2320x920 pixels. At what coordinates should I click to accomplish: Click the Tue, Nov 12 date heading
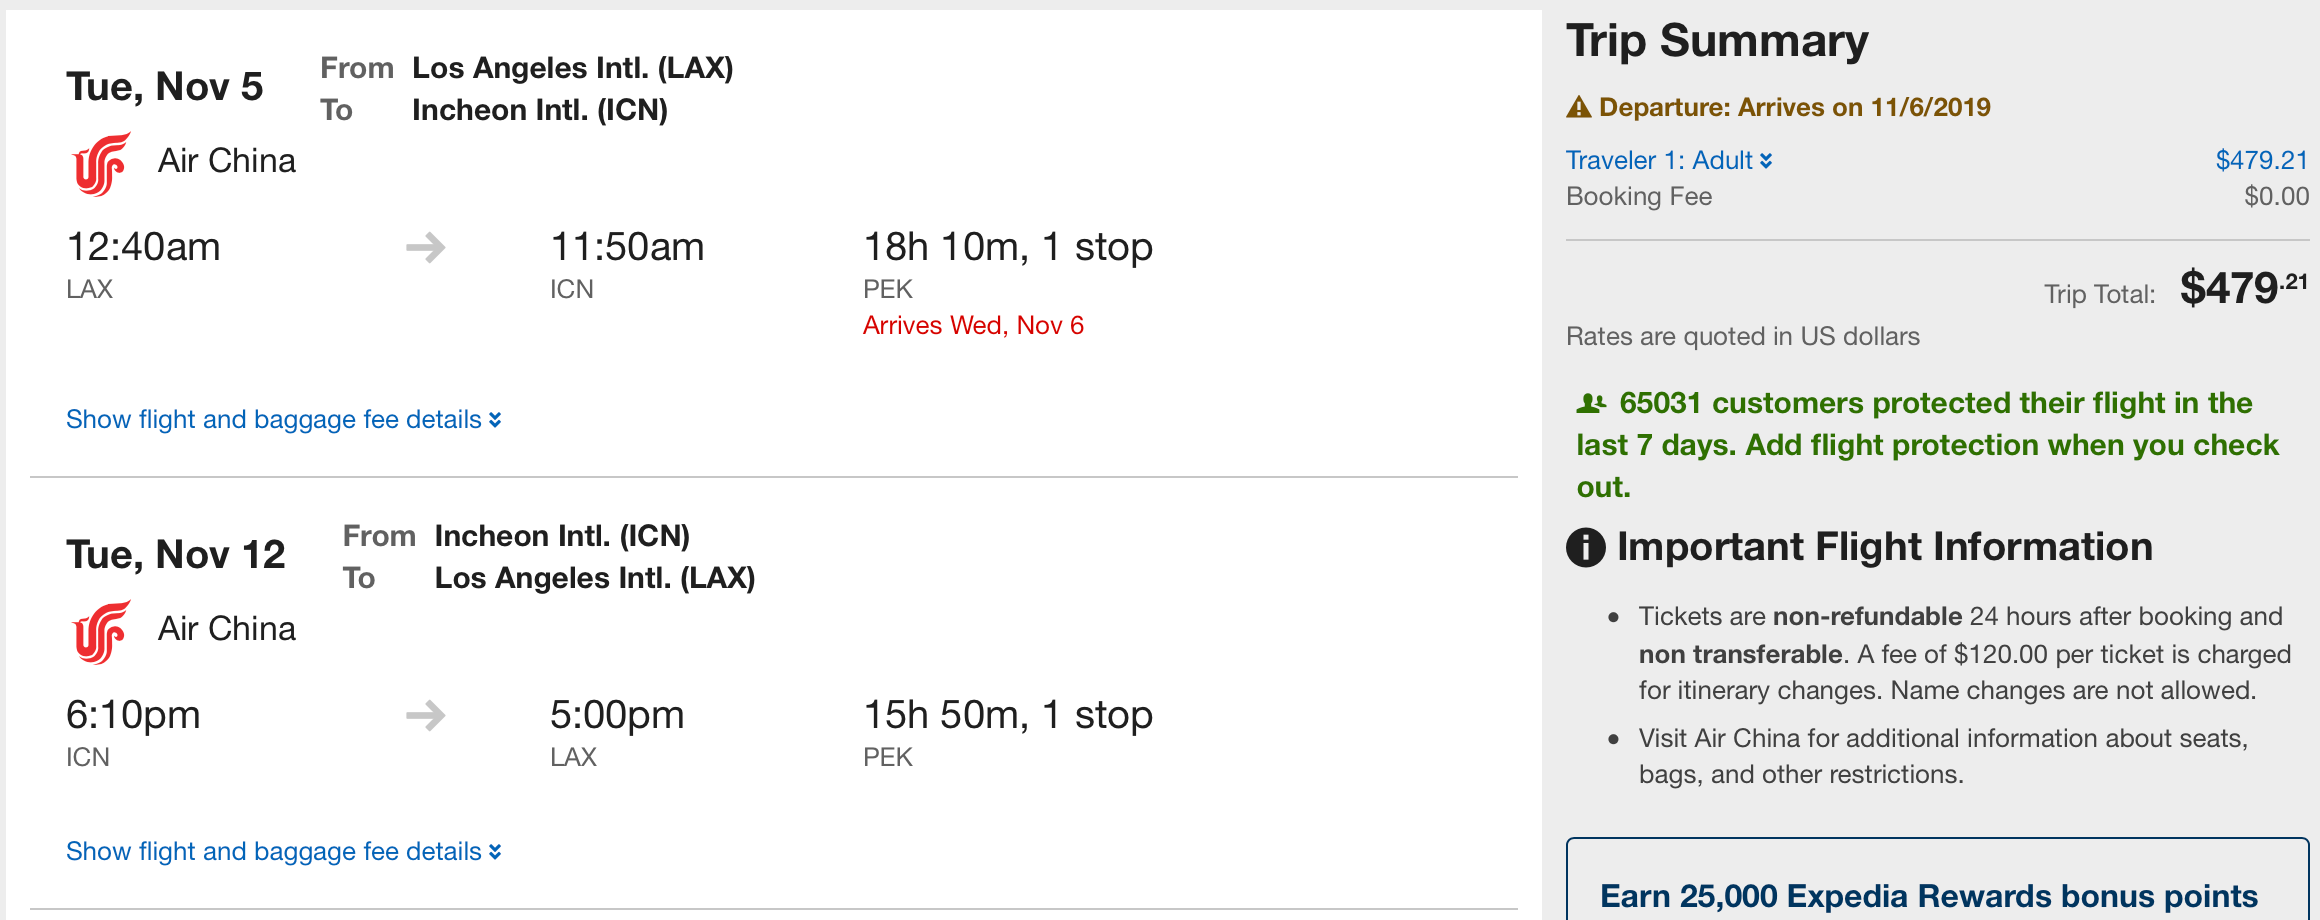tap(176, 555)
